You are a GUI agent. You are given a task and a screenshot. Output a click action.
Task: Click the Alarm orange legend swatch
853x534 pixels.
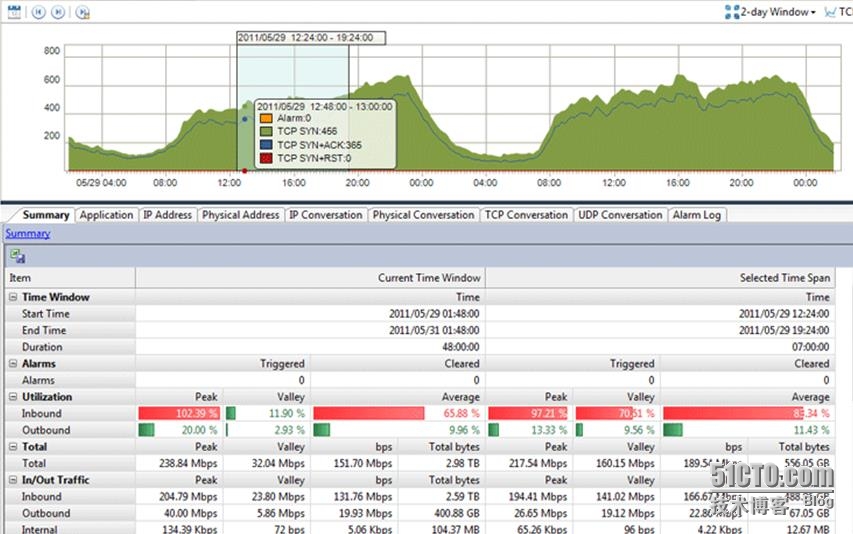pos(266,119)
